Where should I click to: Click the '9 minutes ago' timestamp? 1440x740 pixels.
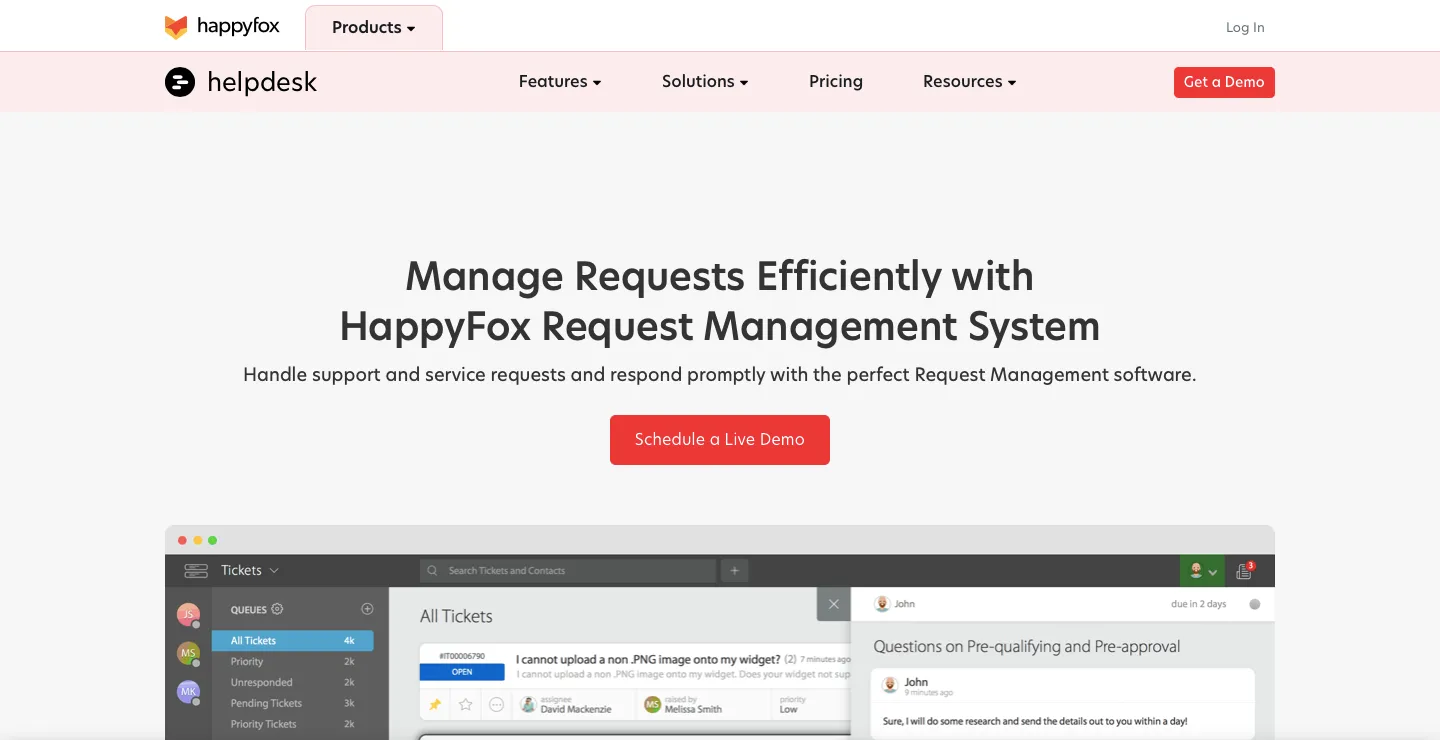(x=929, y=693)
